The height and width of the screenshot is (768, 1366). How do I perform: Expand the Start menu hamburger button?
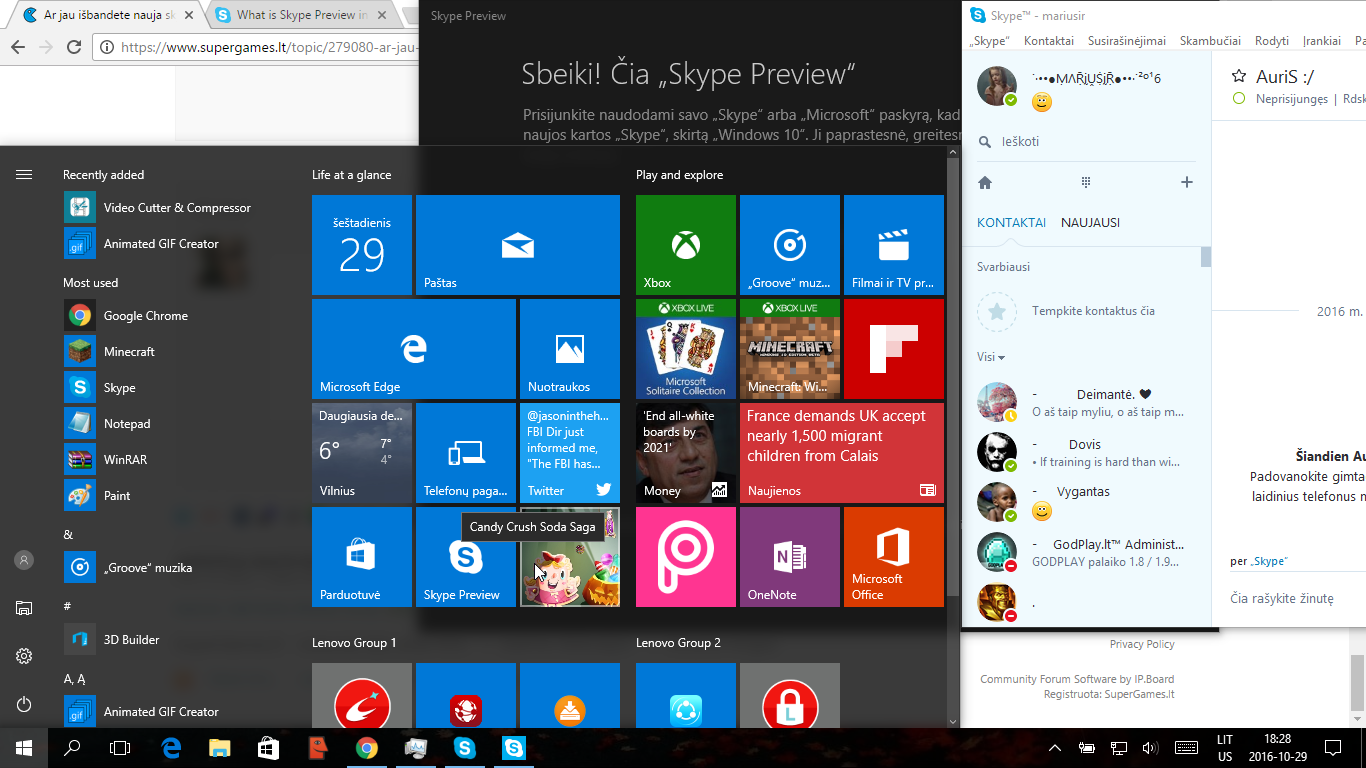click(x=24, y=174)
